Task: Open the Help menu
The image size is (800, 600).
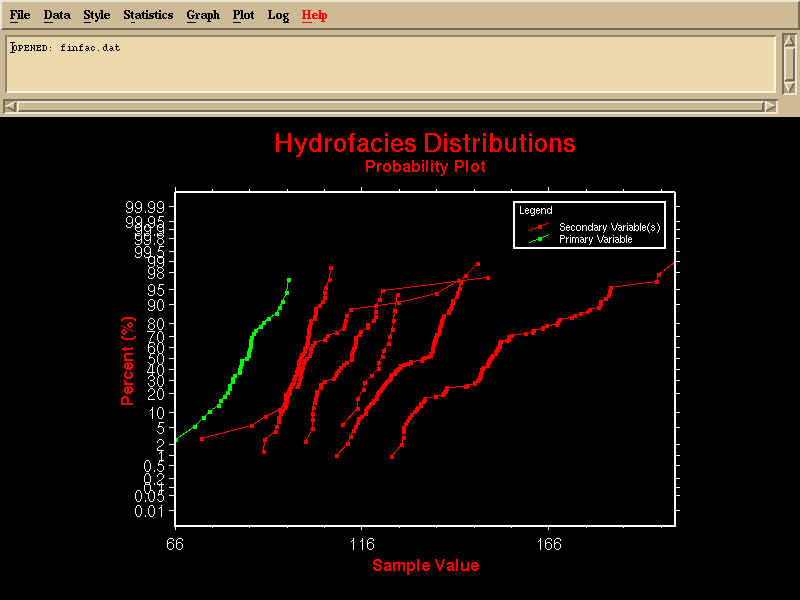Action: (314, 15)
